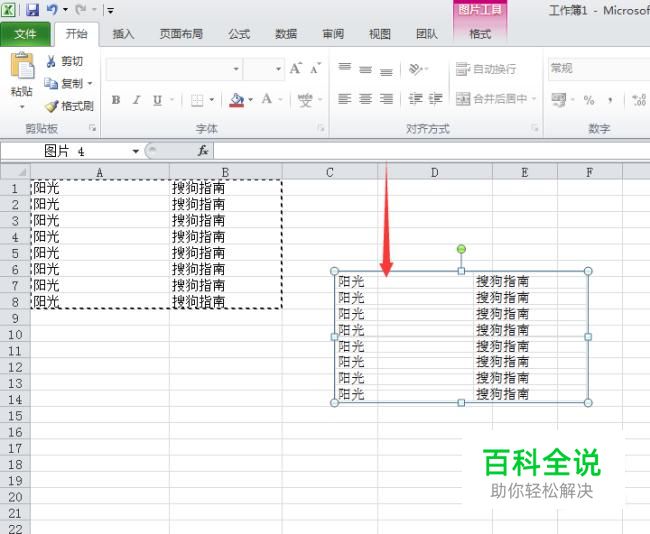Screen dimensions: 650x534
Task: Open the alignment group dialog launcher
Action: (x=534, y=129)
